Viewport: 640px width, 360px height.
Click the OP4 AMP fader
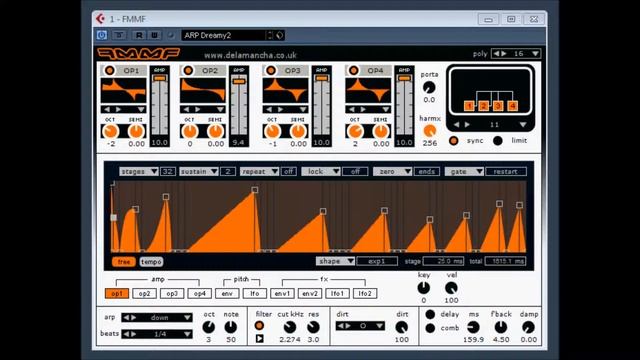pos(404,78)
